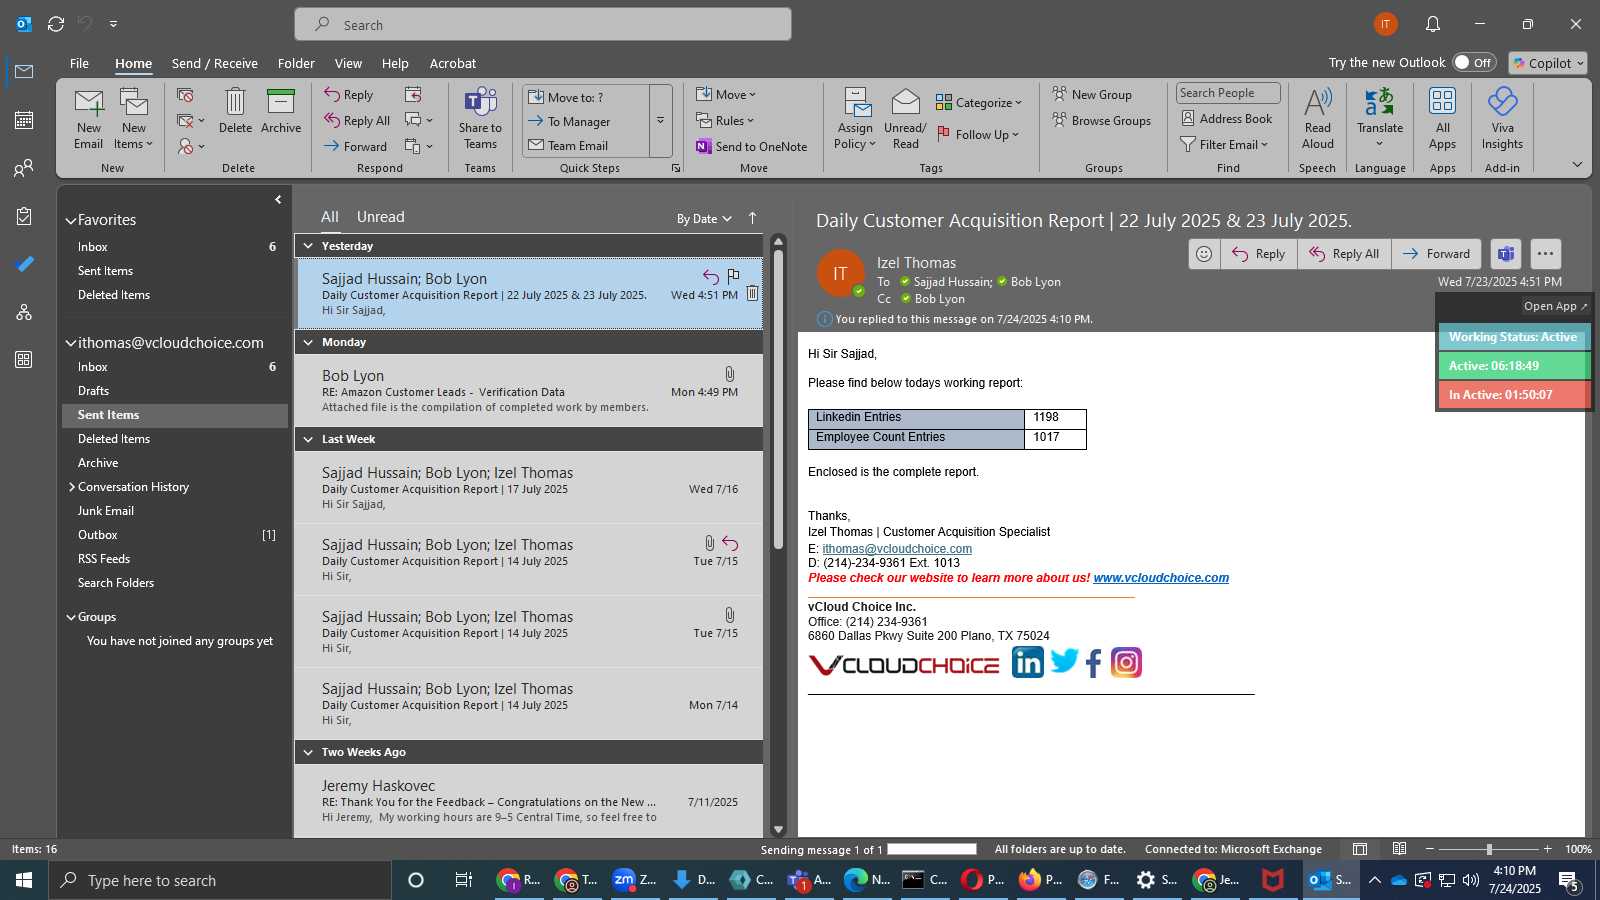Click the notification bell icon
The height and width of the screenshot is (900, 1600).
pyautogui.click(x=1432, y=24)
